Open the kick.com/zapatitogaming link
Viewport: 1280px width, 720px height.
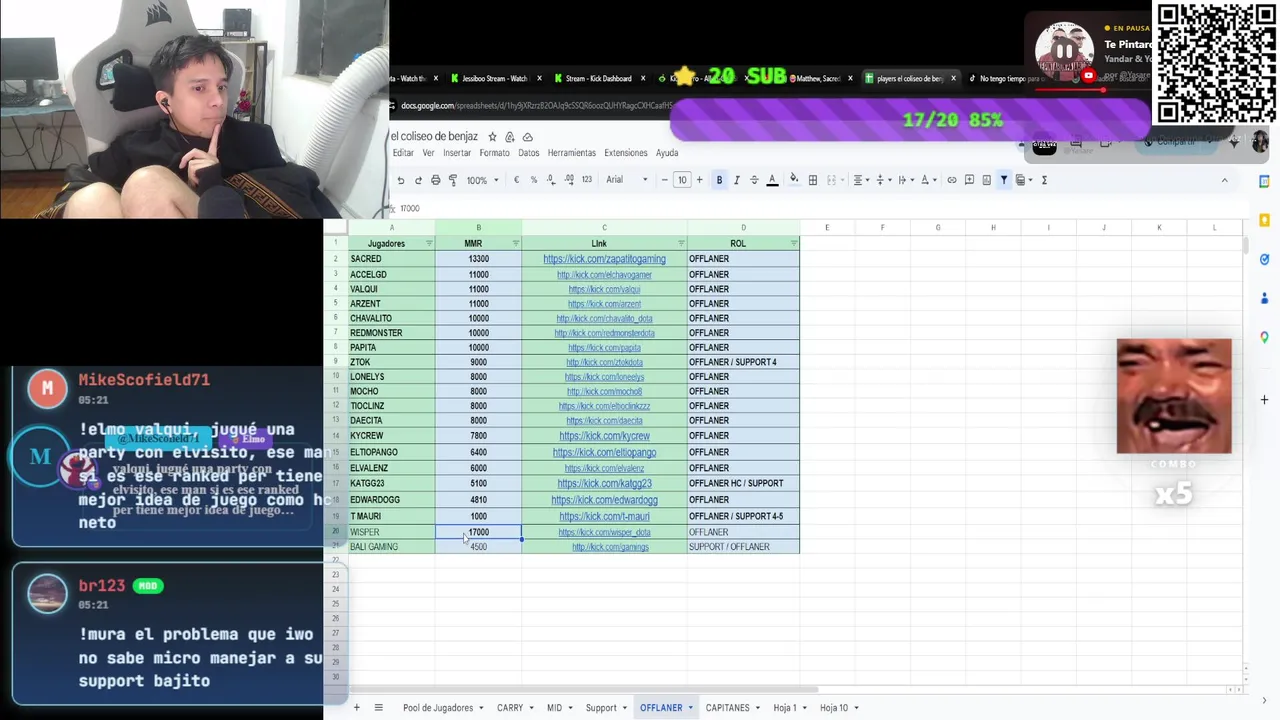click(604, 259)
